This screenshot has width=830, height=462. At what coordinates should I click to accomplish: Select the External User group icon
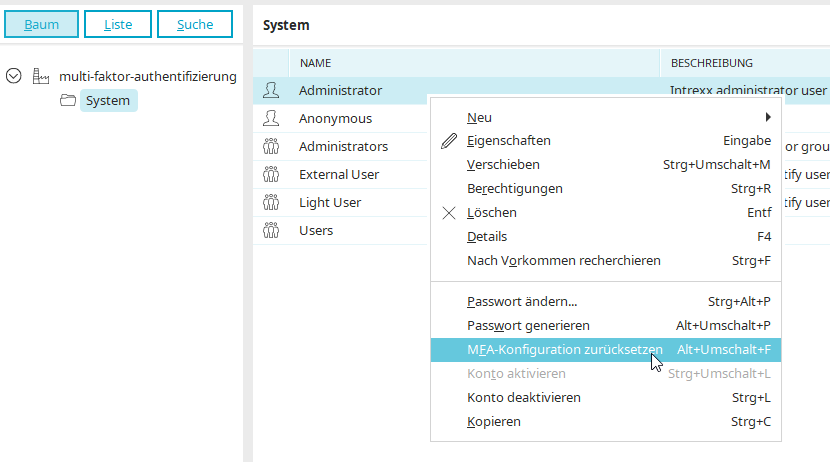click(271, 174)
